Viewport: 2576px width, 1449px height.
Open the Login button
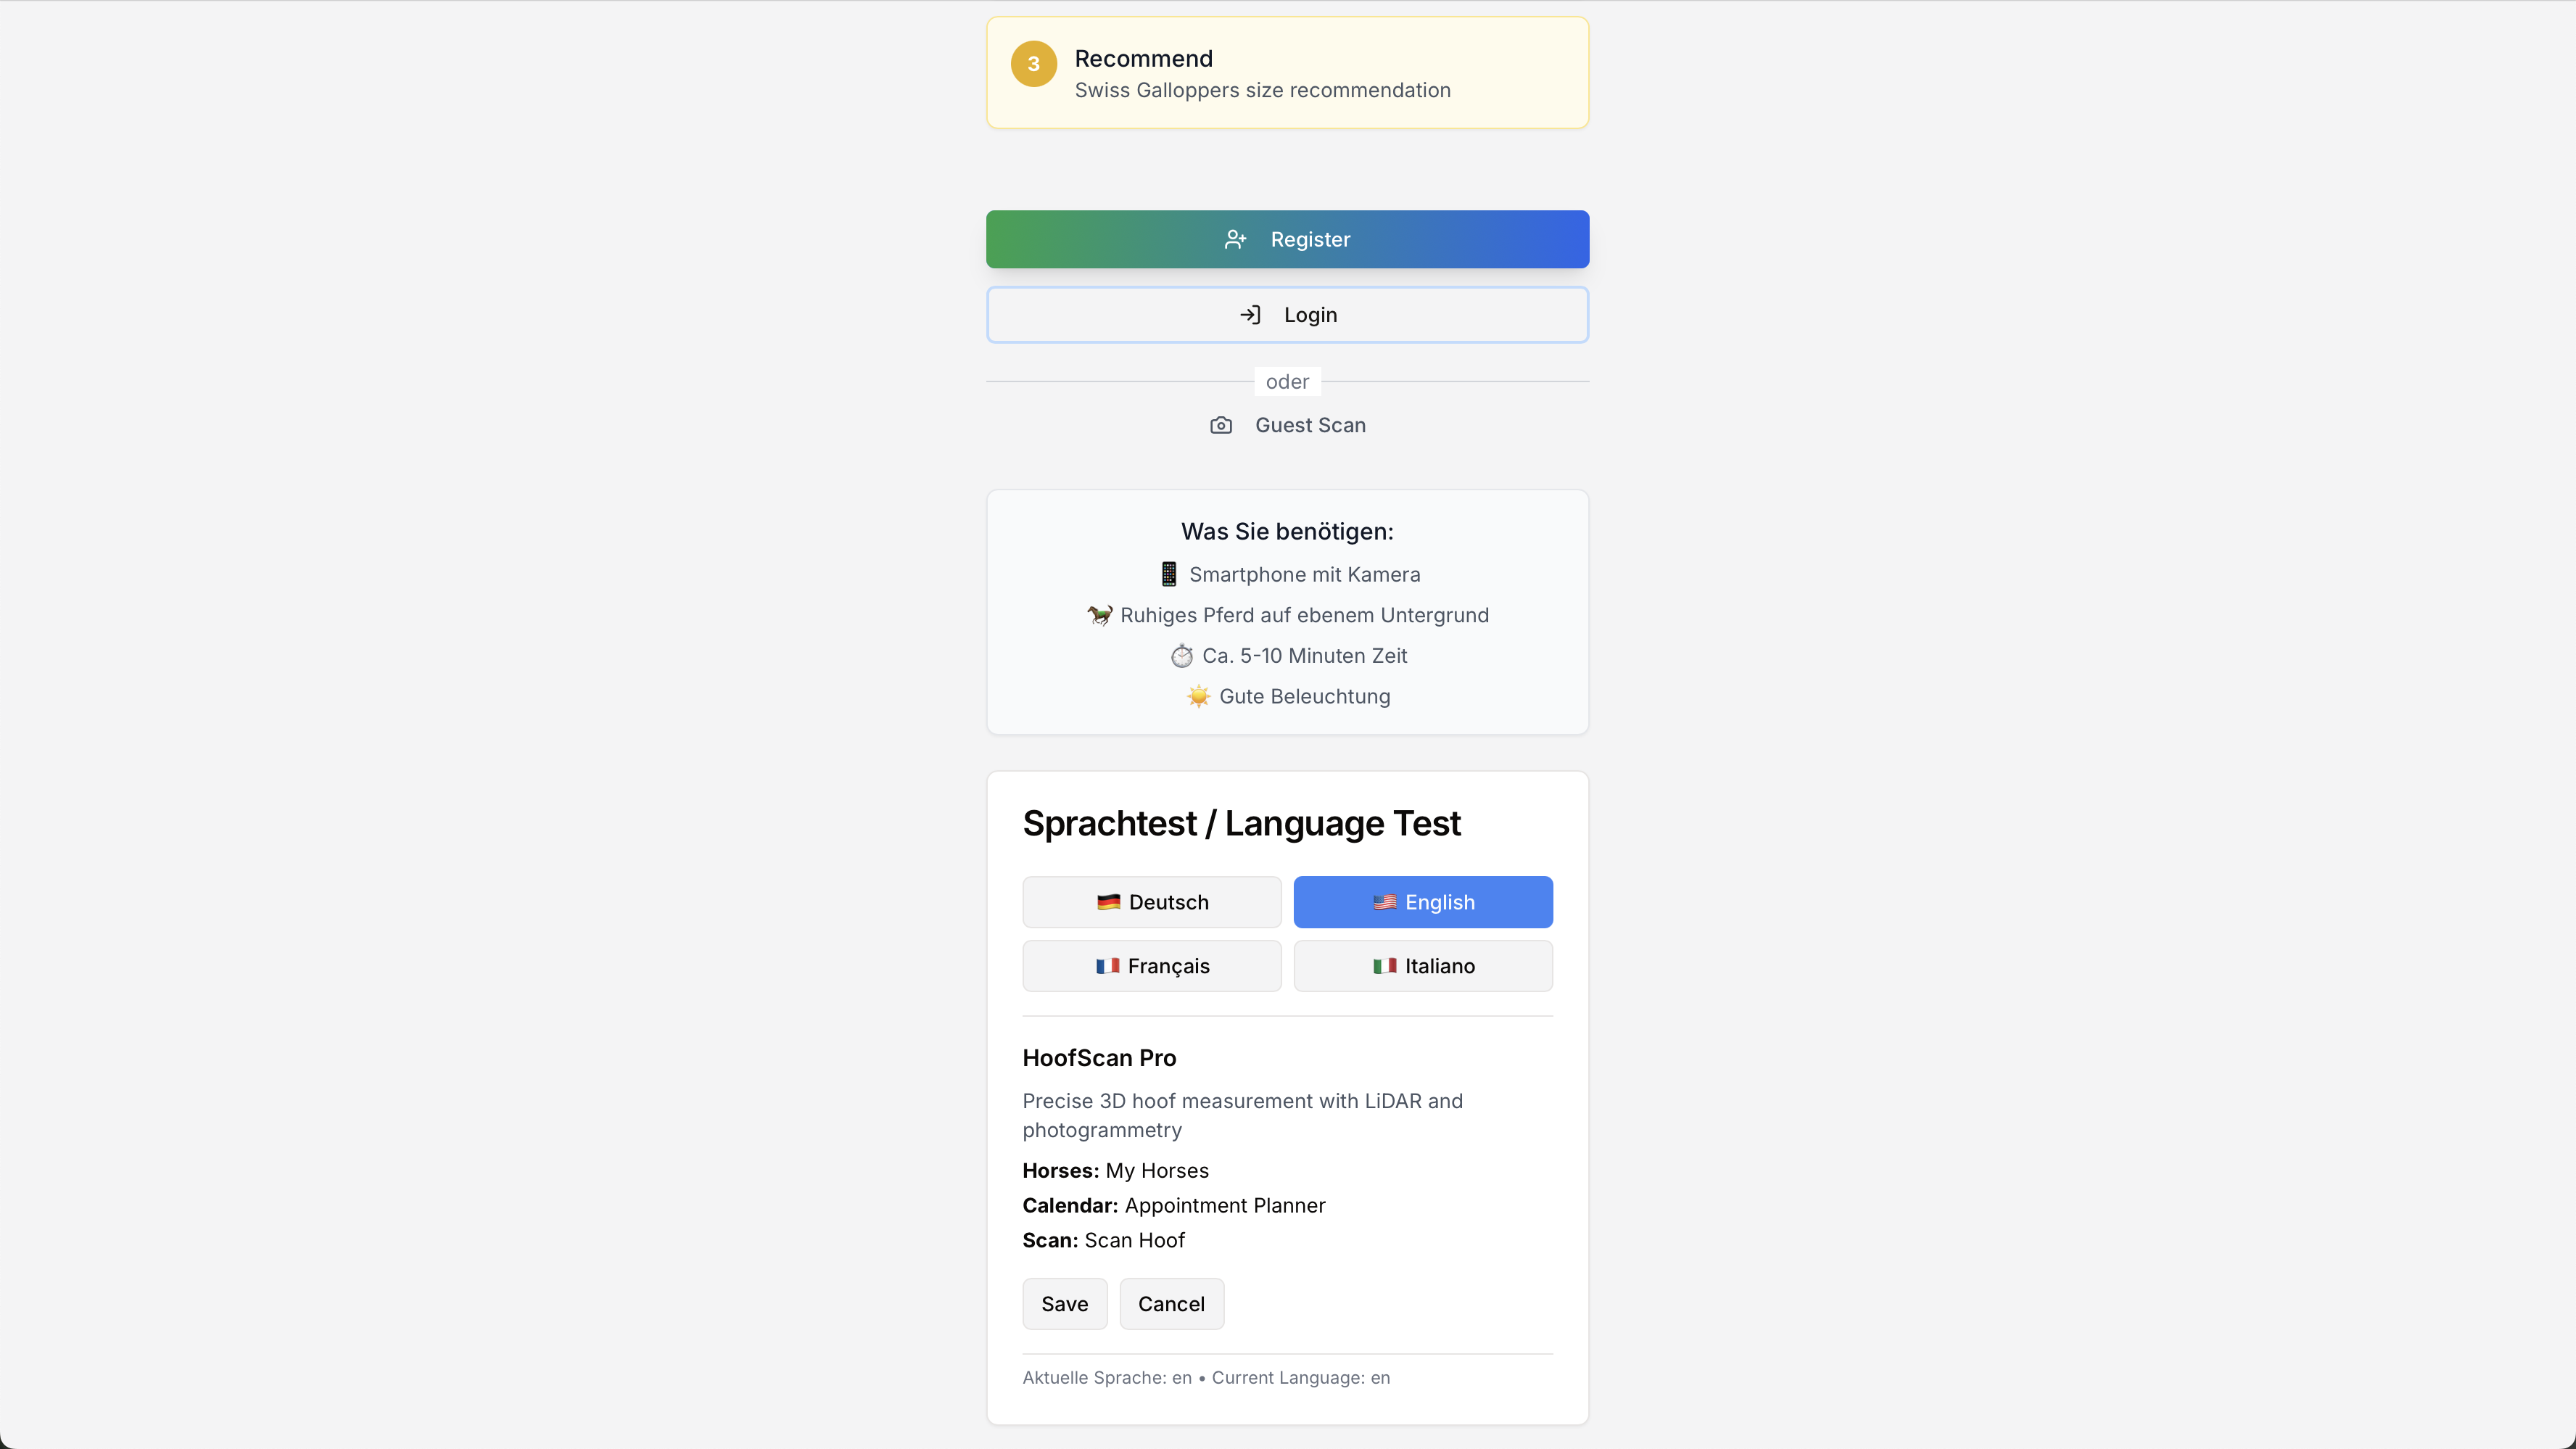pos(1287,315)
